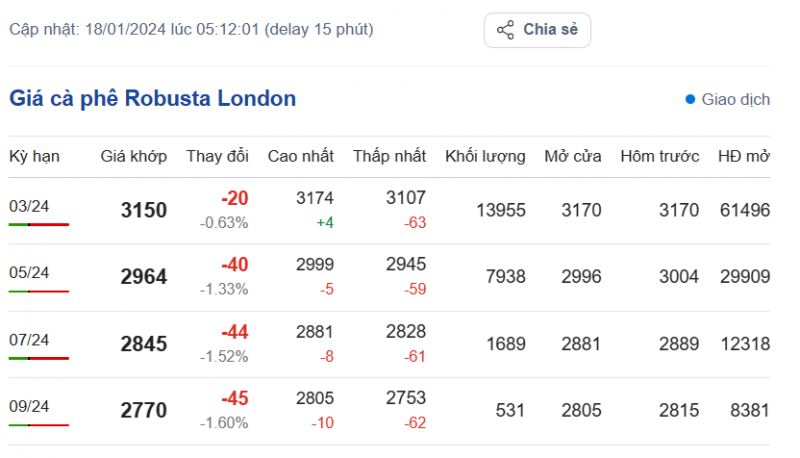Click the HĐ mở column header
This screenshot has width=800, height=458.
pyautogui.click(x=743, y=156)
